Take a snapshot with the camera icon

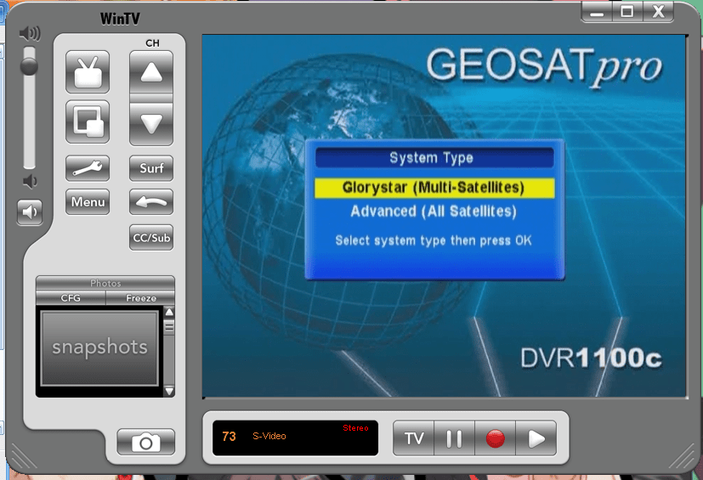[x=146, y=442]
